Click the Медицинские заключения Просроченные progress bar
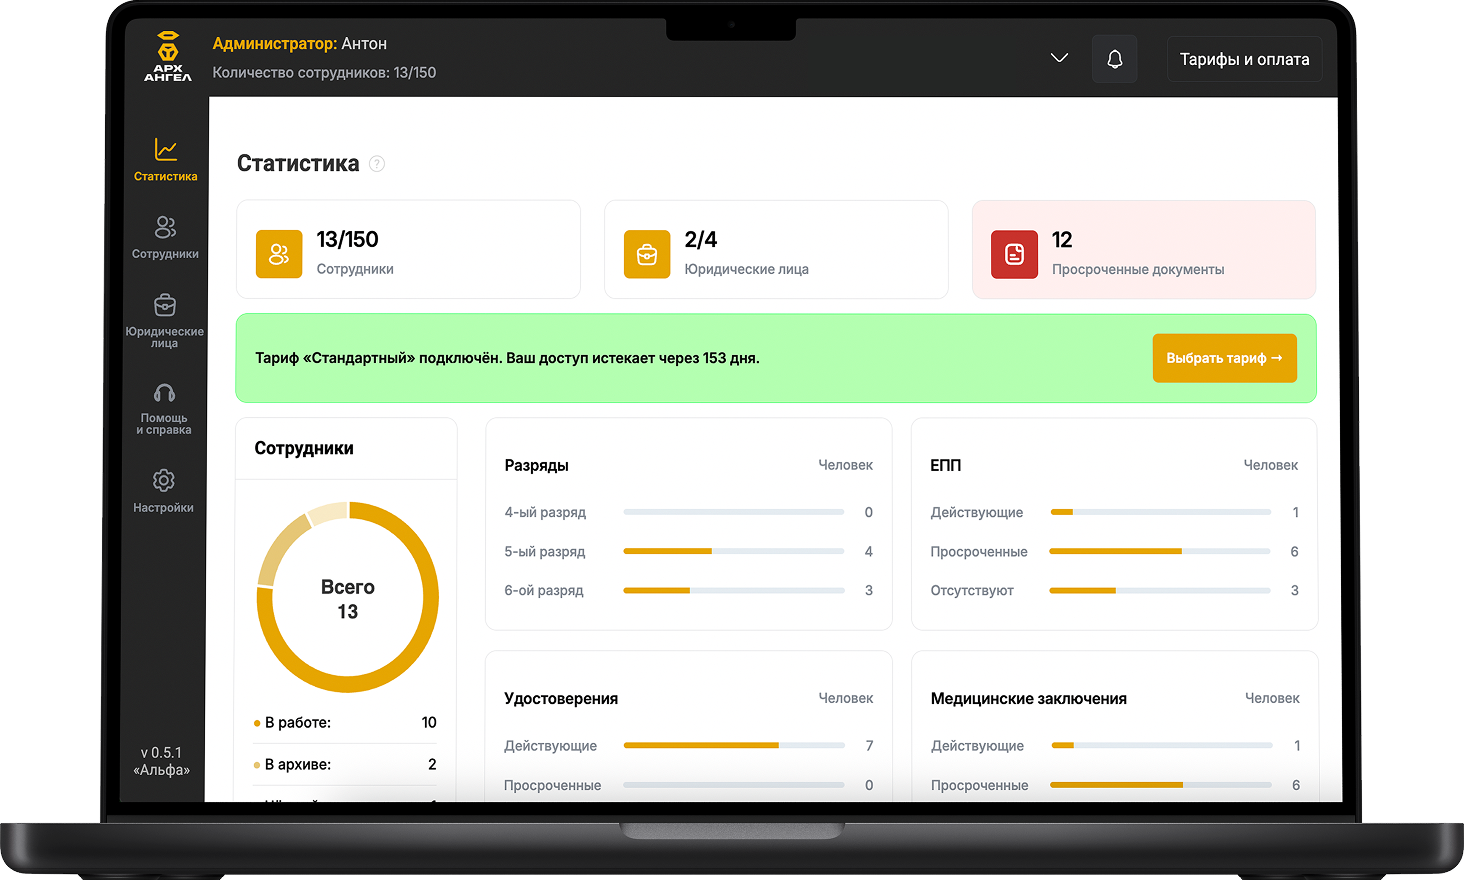1464x880 pixels. tap(1161, 785)
